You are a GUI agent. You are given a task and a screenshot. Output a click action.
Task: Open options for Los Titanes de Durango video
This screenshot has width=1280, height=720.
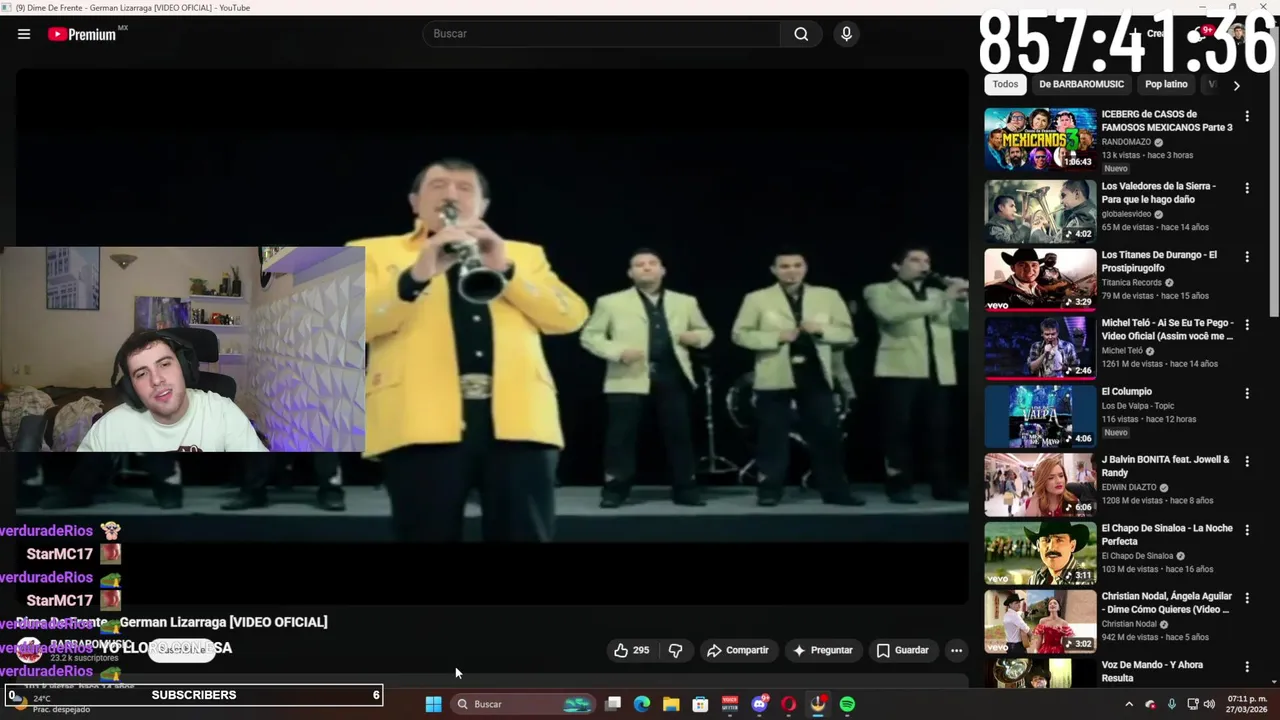pyautogui.click(x=1247, y=257)
